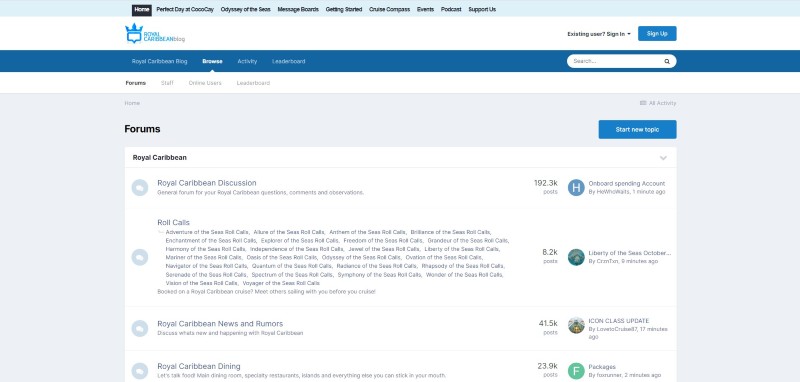The height and width of the screenshot is (382, 800).
Task: Open Events in the top bar
Action: (426, 9)
